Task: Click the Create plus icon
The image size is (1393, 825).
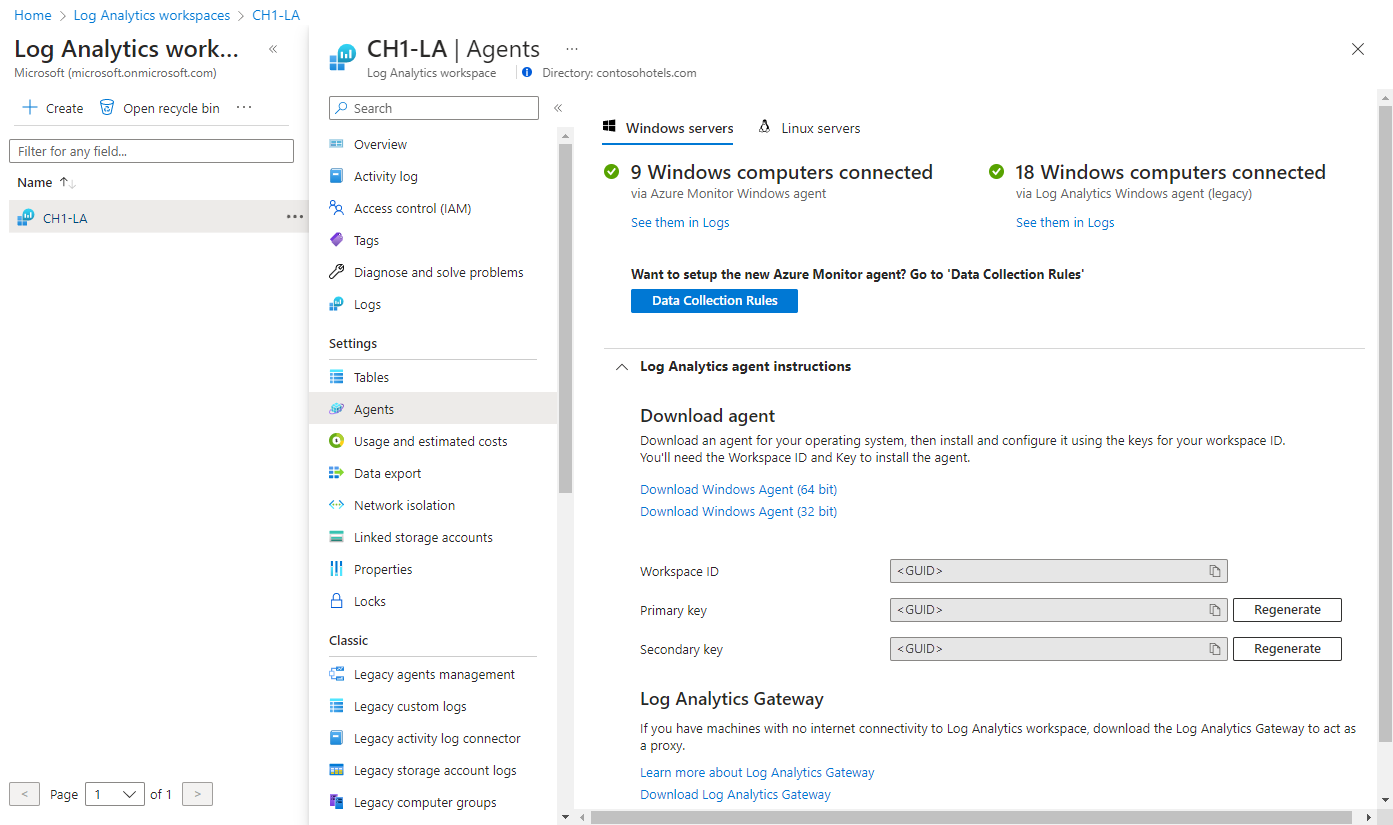Action: tap(30, 108)
